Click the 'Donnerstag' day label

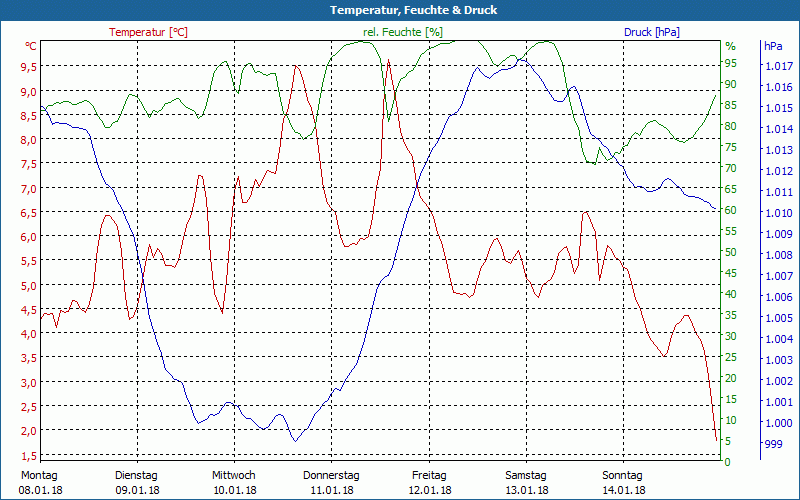point(331,476)
